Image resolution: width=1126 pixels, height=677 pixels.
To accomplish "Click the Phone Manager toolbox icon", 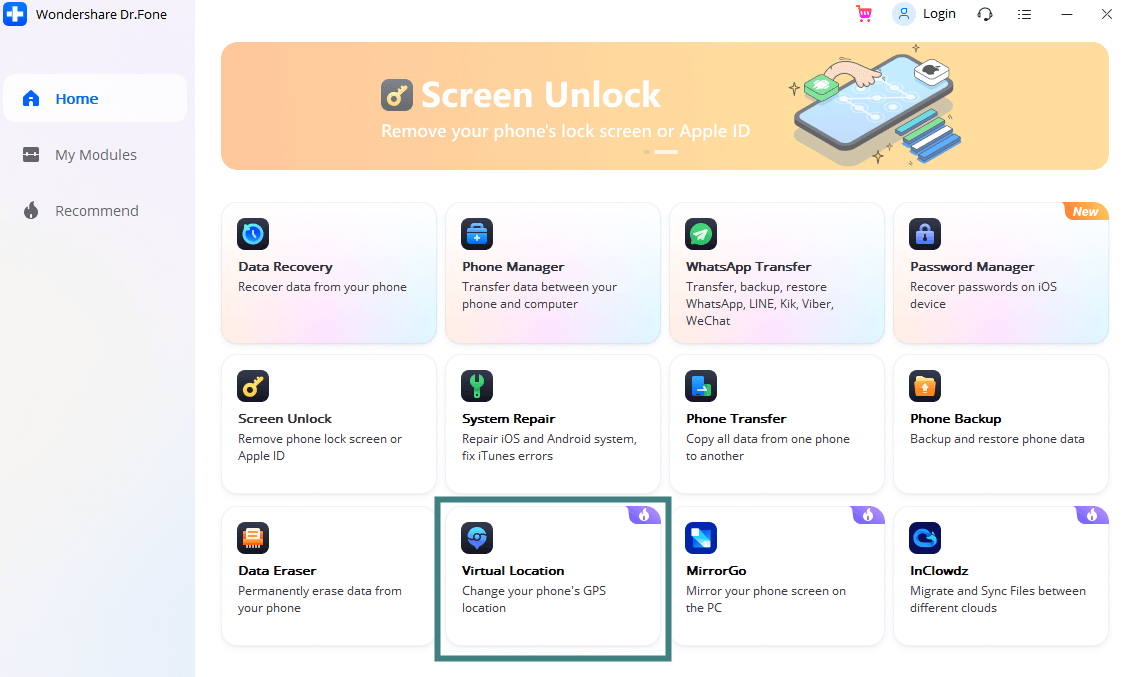I will pyautogui.click(x=477, y=234).
